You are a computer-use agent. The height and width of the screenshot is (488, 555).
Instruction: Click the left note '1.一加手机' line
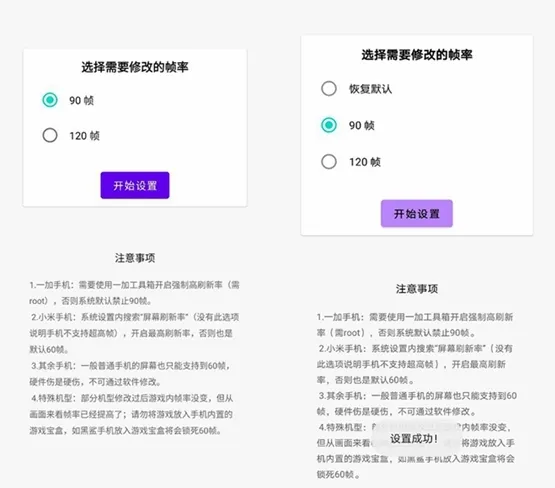point(135,285)
